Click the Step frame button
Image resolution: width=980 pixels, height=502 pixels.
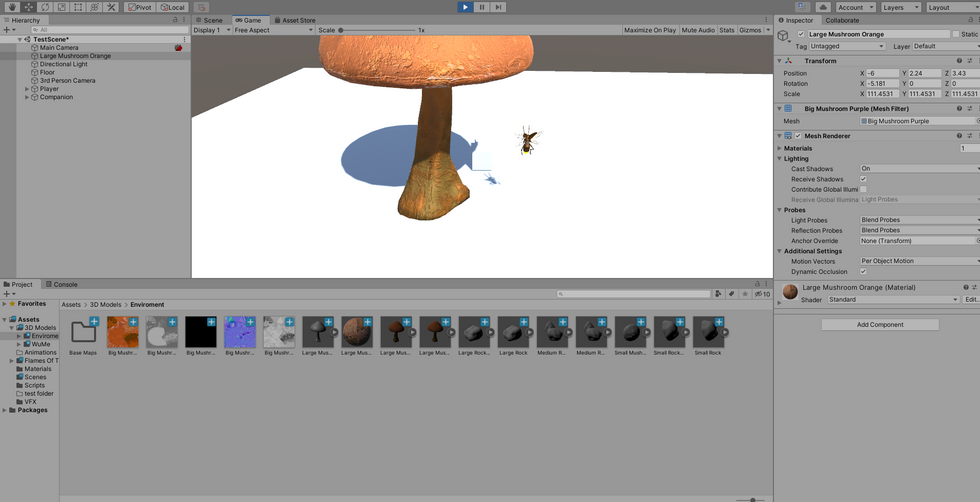pos(498,7)
